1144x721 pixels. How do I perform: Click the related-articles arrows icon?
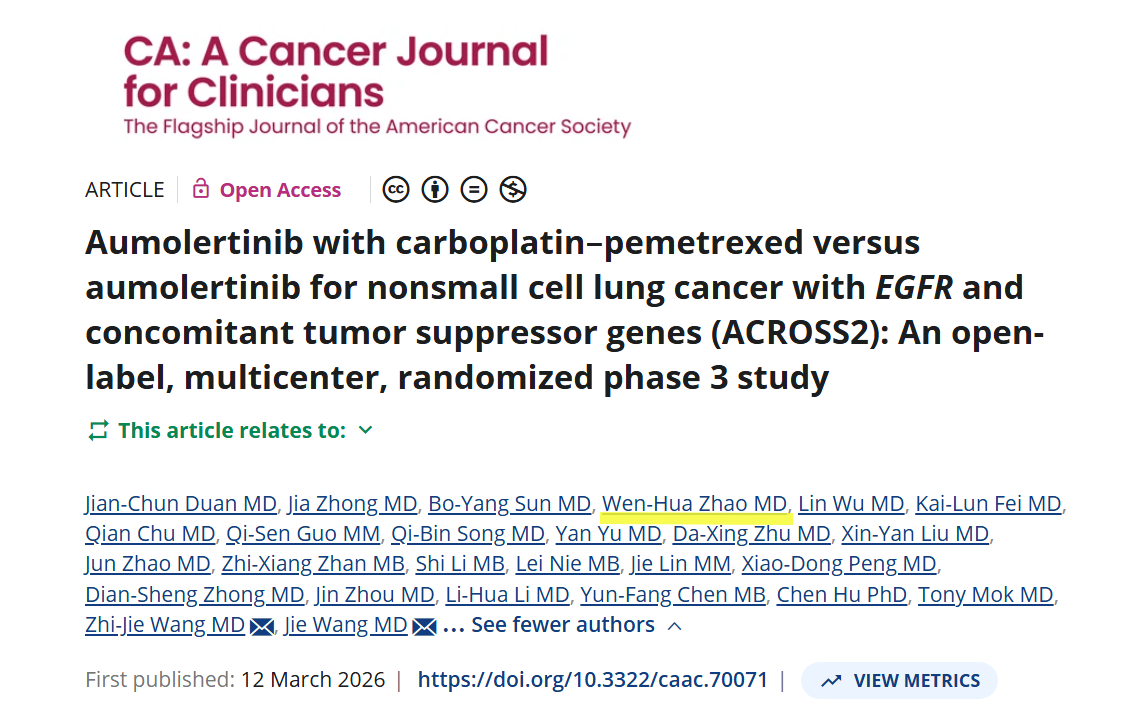pyautogui.click(x=98, y=431)
